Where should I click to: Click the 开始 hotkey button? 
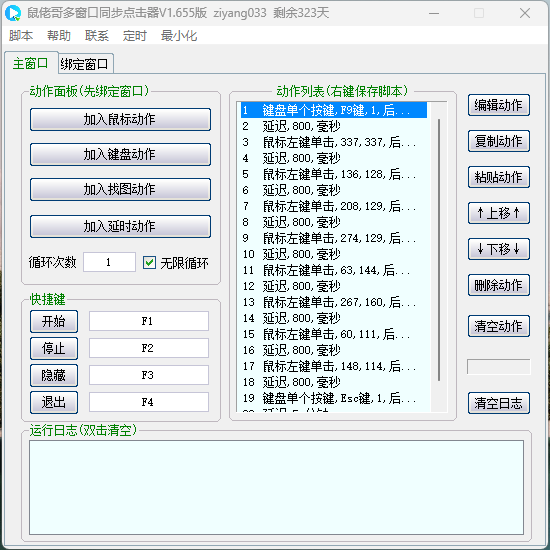[54, 321]
